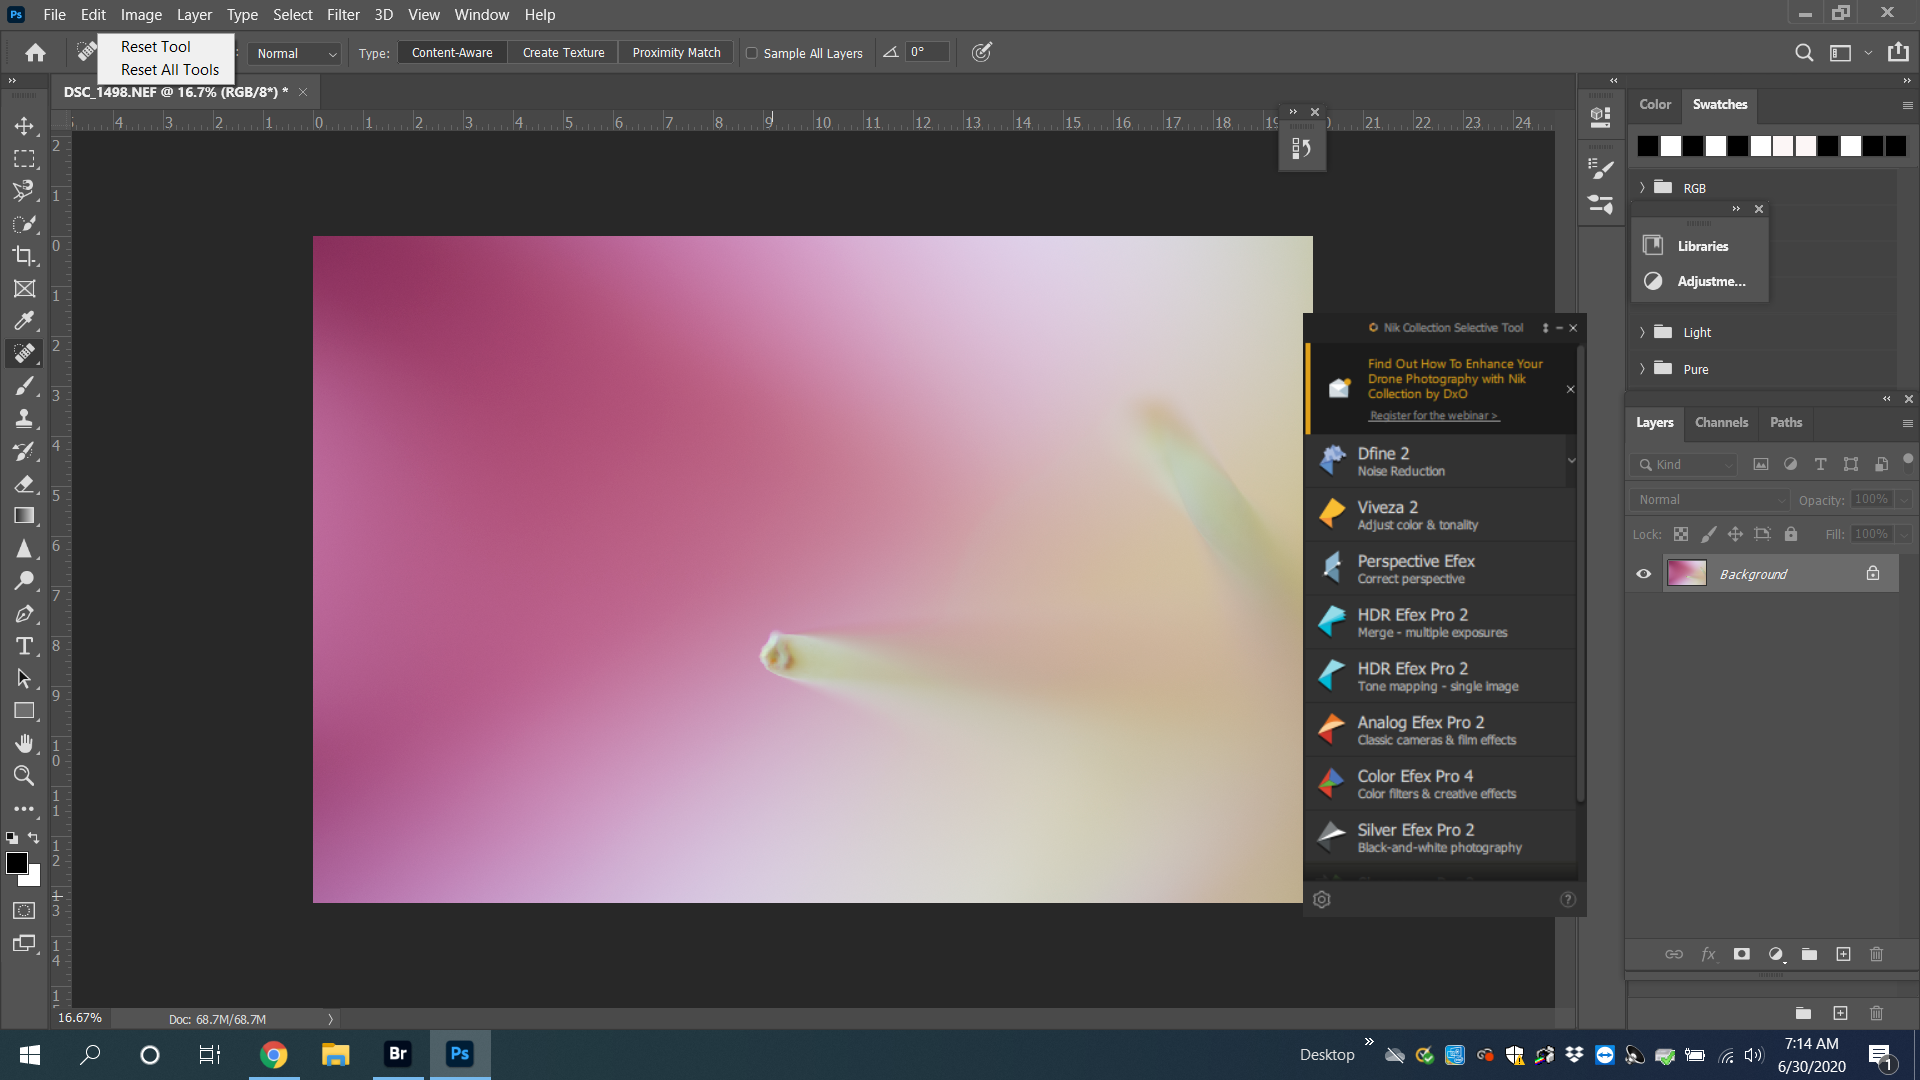This screenshot has width=1920, height=1080.
Task: Switch to the Channels tab
Action: tap(1720, 423)
